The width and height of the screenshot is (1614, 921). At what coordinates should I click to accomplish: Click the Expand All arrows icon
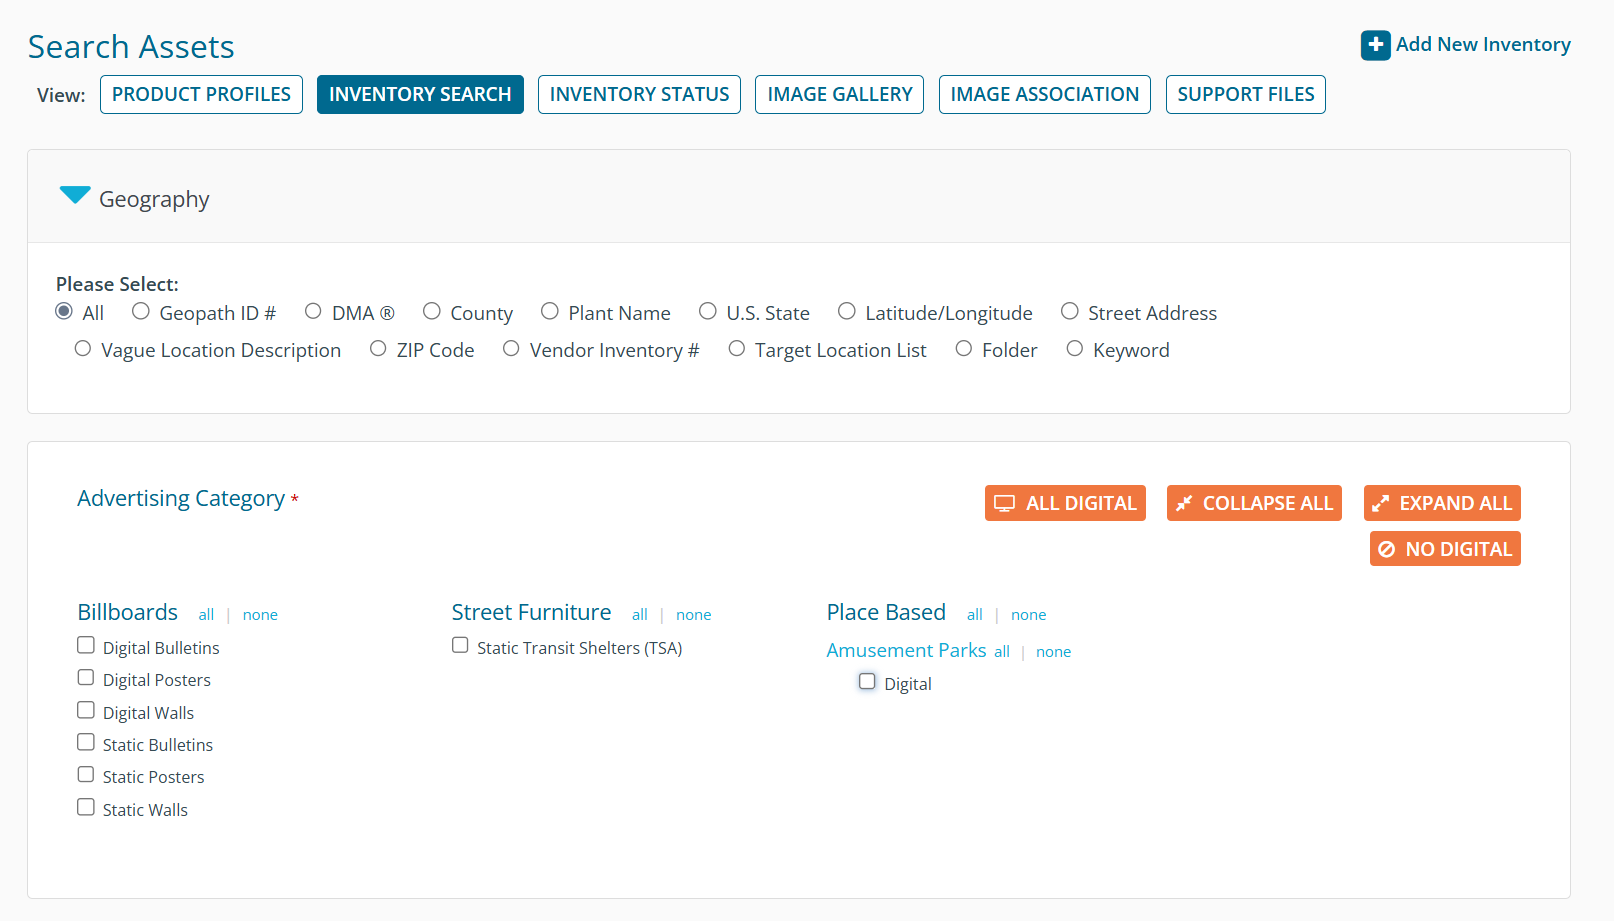click(1381, 504)
